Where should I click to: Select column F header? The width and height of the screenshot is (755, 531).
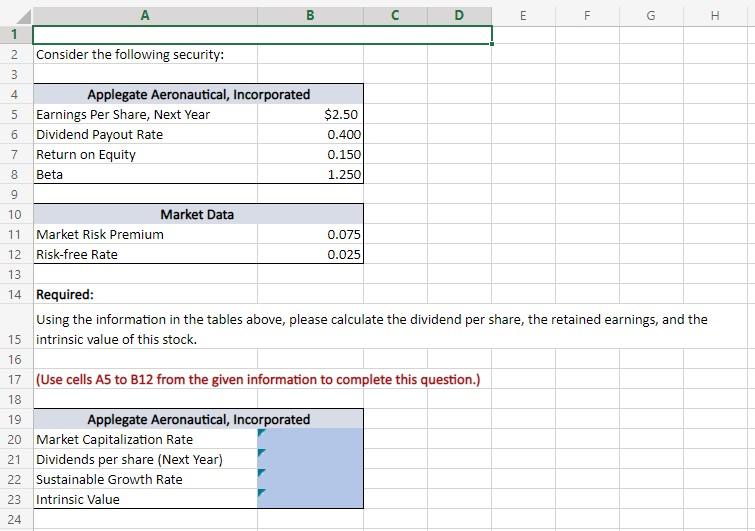(x=587, y=15)
